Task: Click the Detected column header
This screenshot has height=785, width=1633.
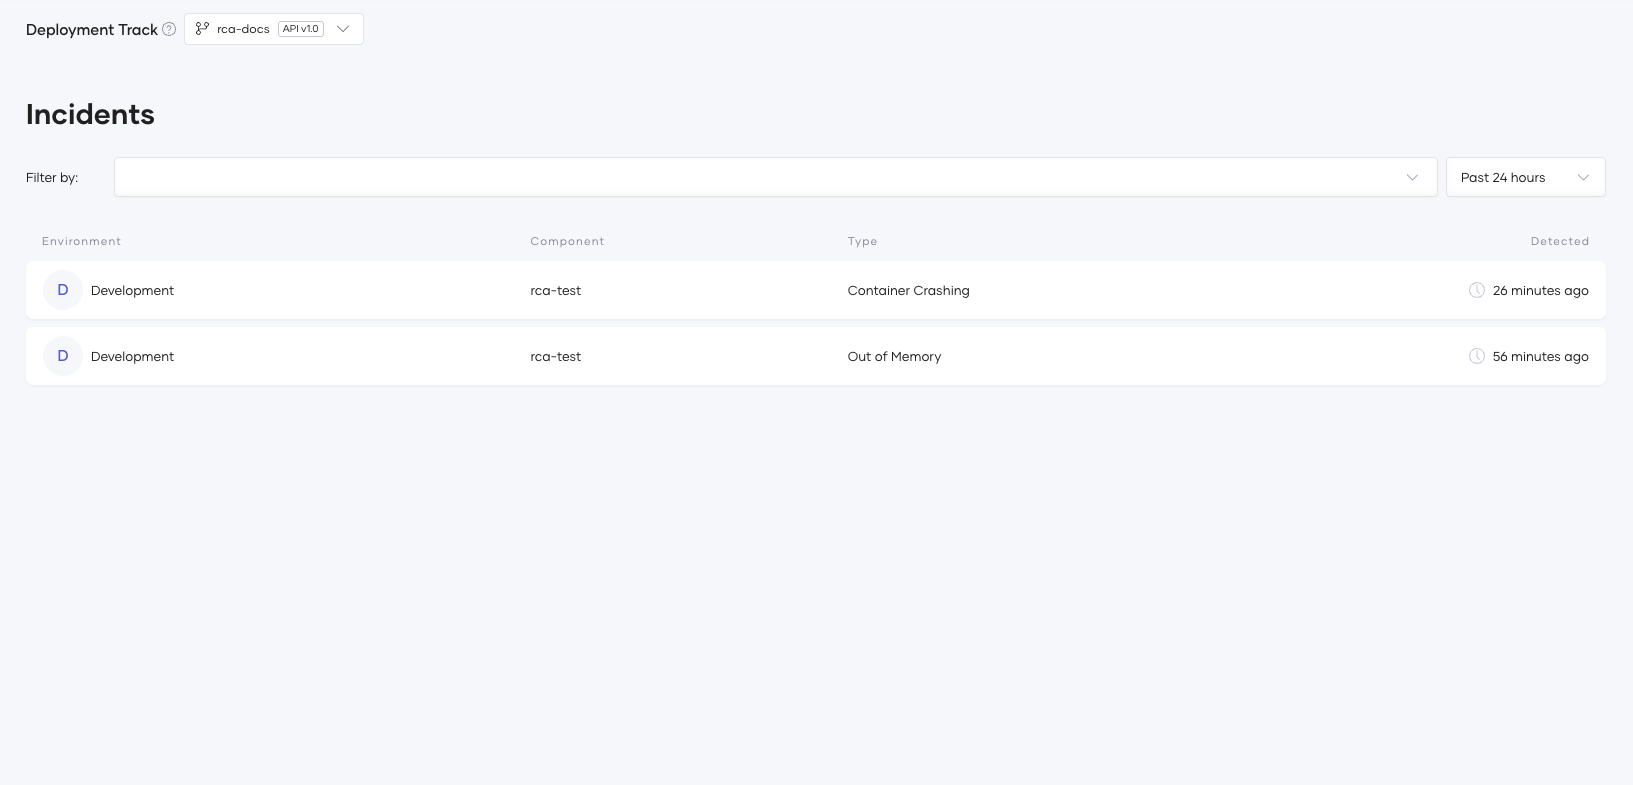Action: tap(1559, 241)
